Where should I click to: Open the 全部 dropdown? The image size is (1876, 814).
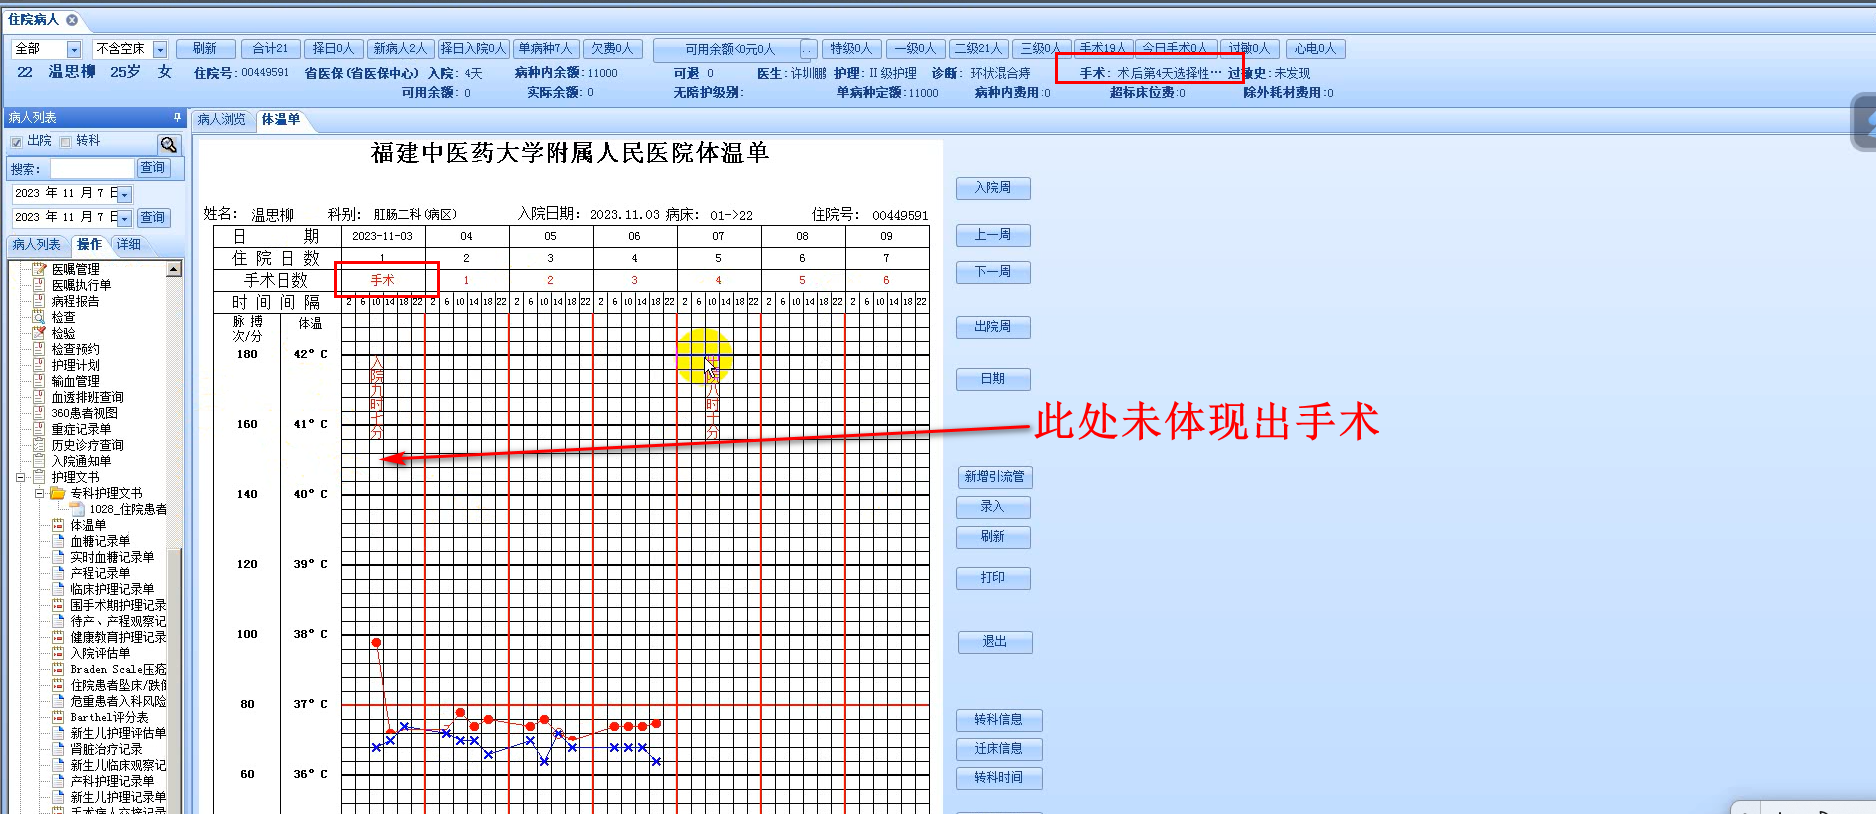(x=74, y=49)
